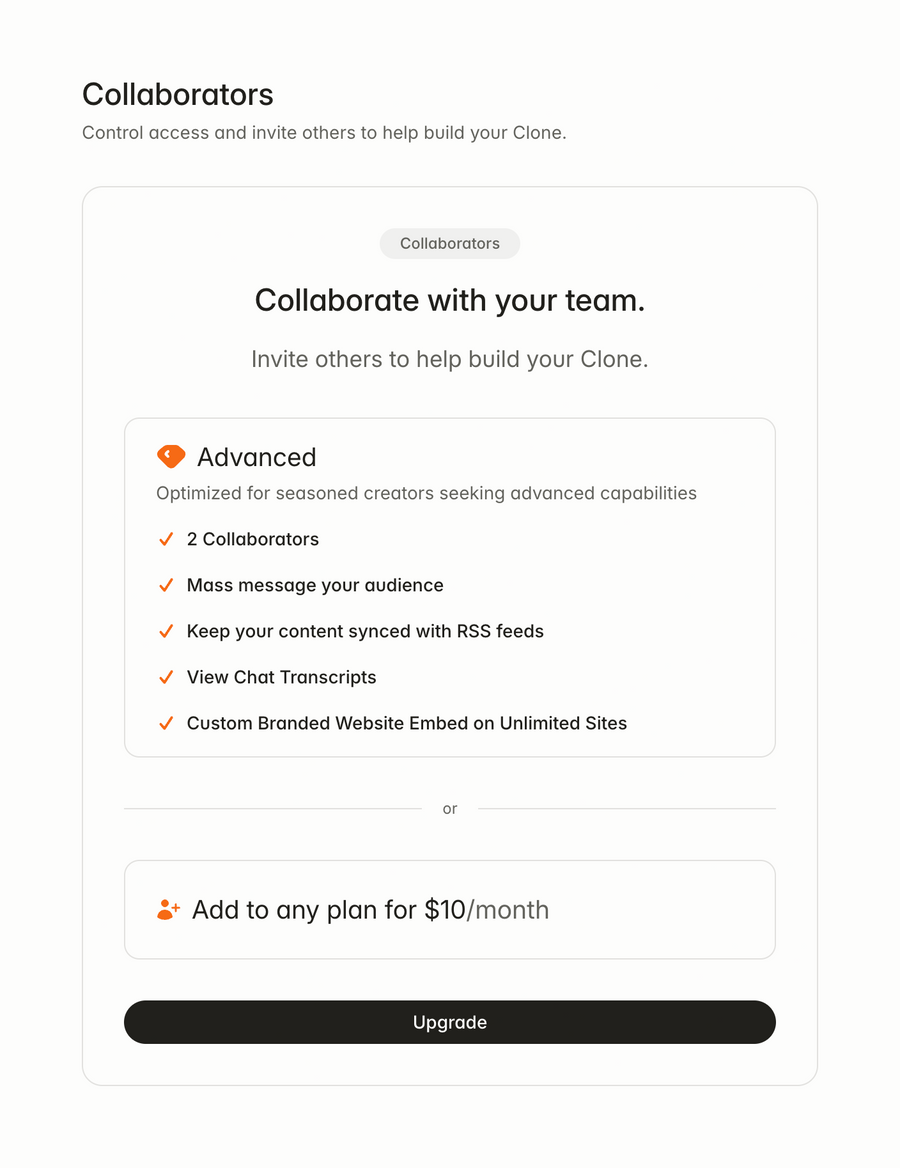Click the Advanced plan description text
Viewport: 900px width, 1168px height.
point(427,493)
